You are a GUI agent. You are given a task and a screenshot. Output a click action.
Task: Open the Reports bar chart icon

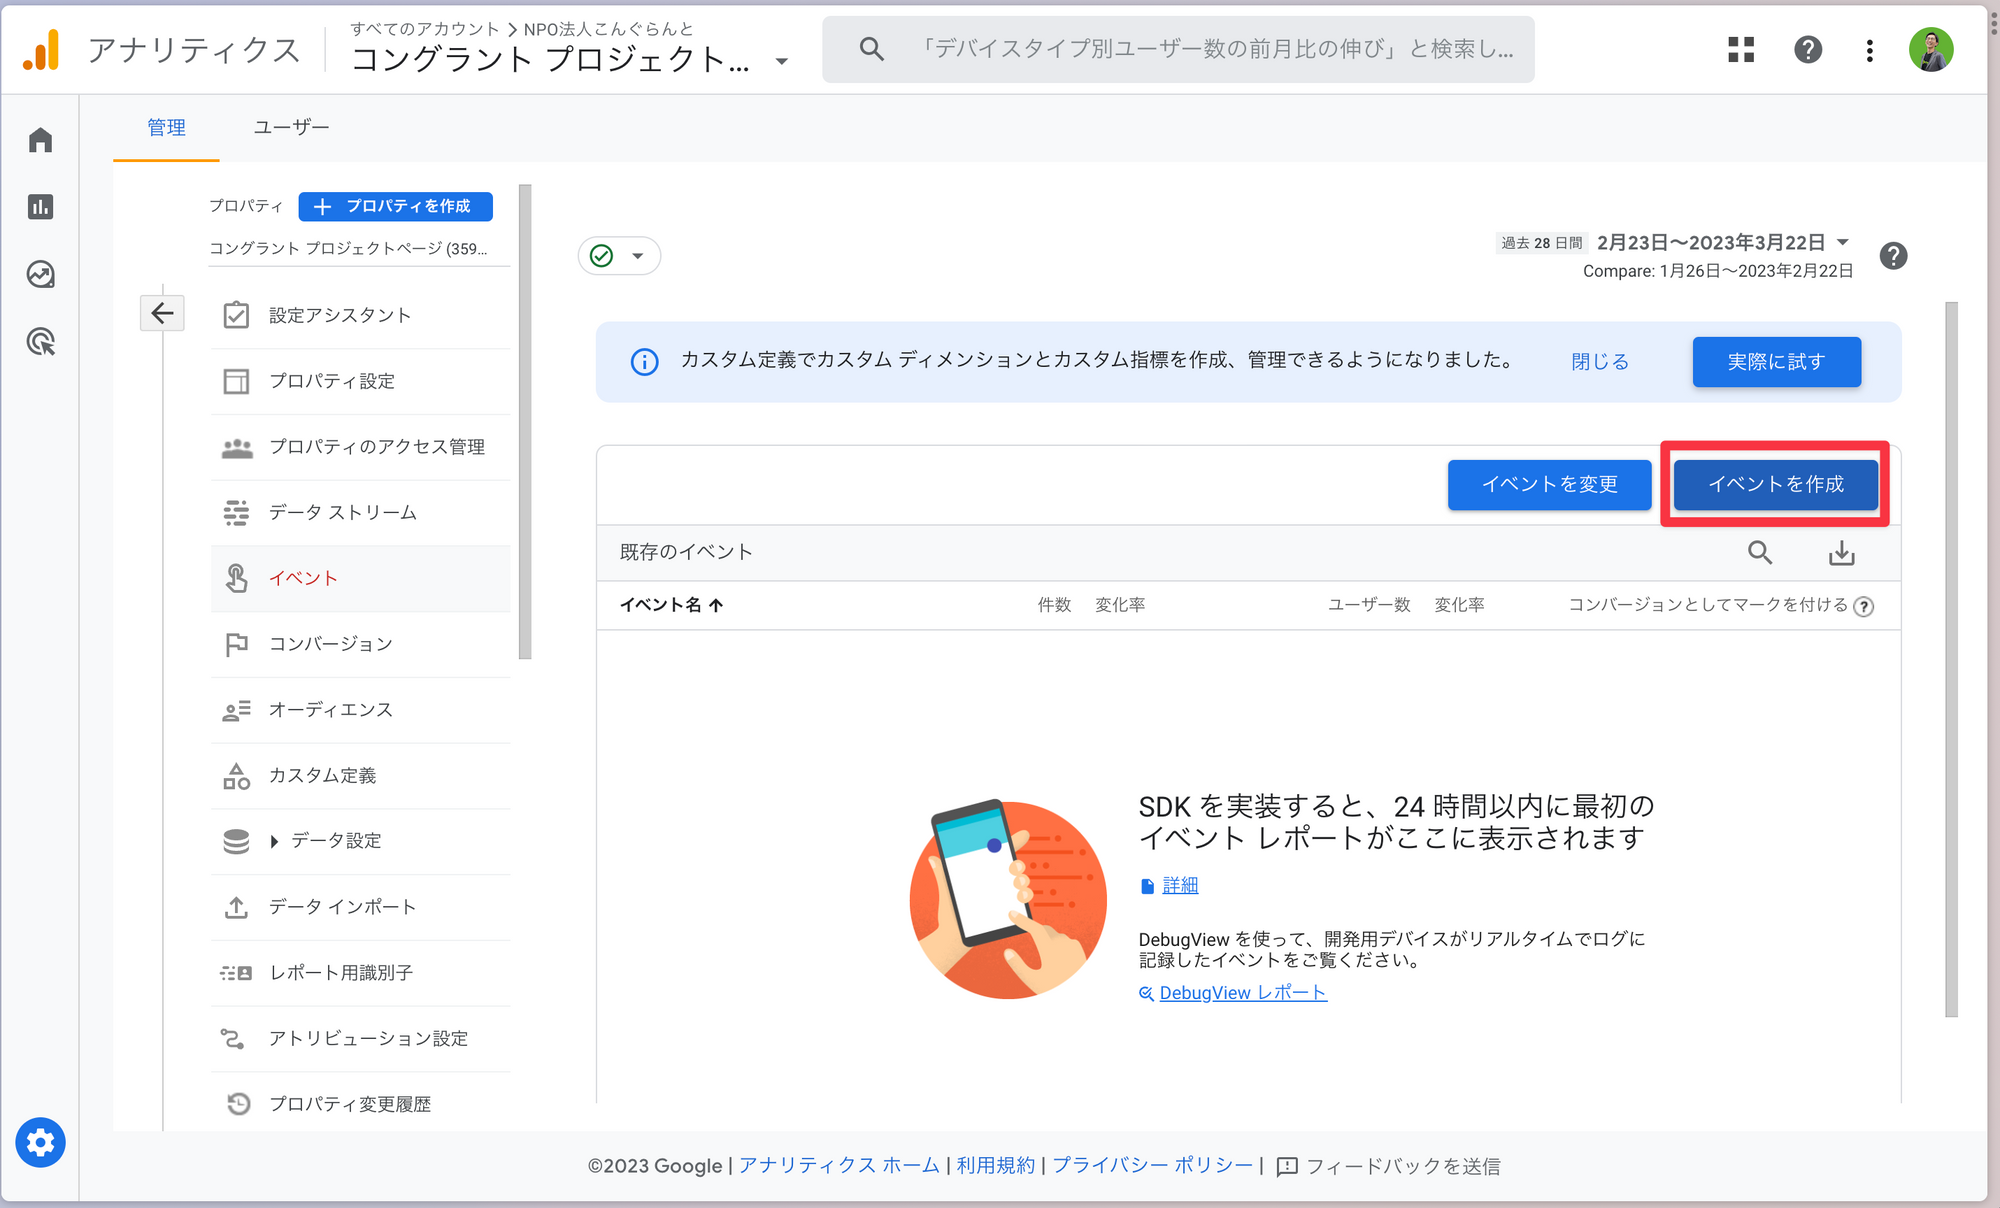[40, 207]
